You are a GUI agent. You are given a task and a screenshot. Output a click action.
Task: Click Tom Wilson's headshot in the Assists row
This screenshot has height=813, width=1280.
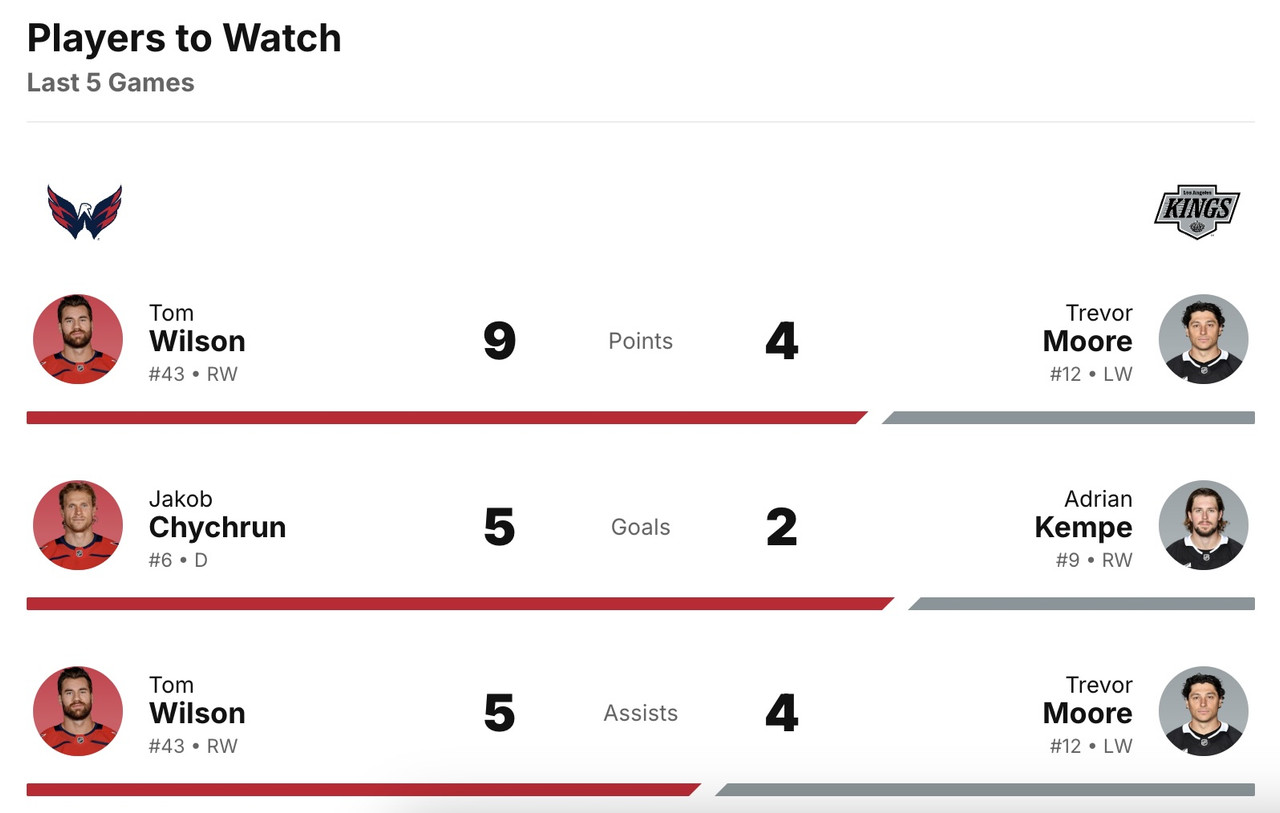(x=78, y=711)
